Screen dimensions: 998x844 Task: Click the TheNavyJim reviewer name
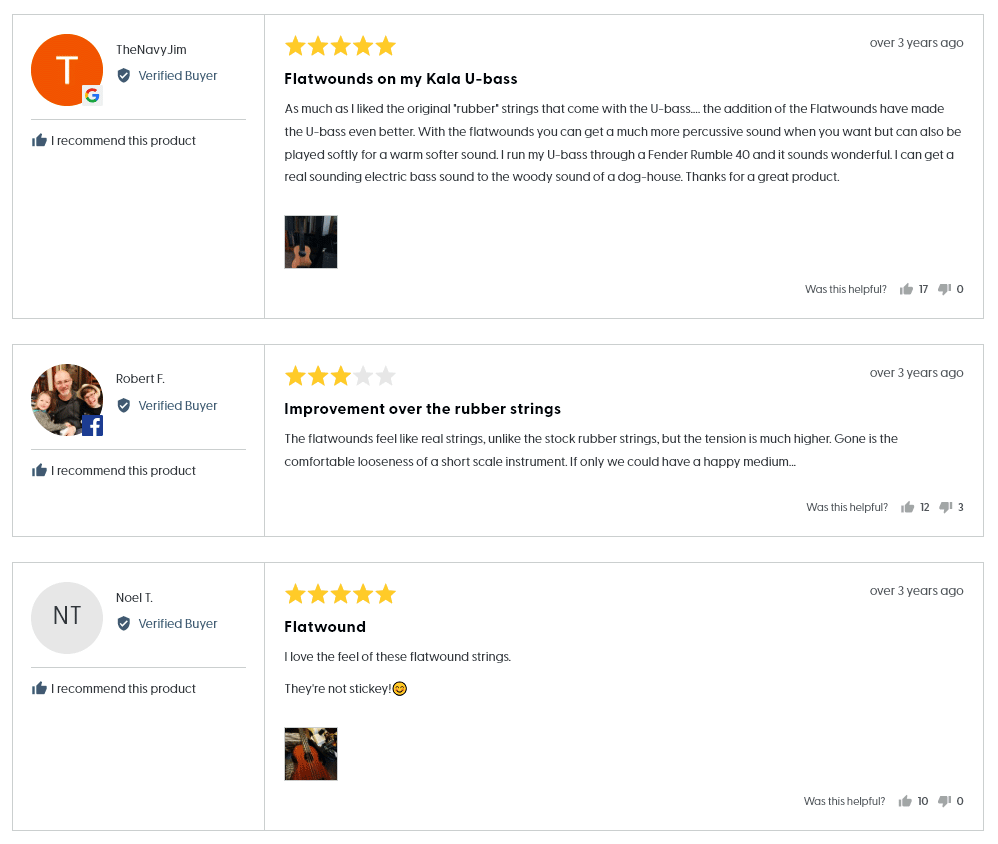(x=151, y=50)
